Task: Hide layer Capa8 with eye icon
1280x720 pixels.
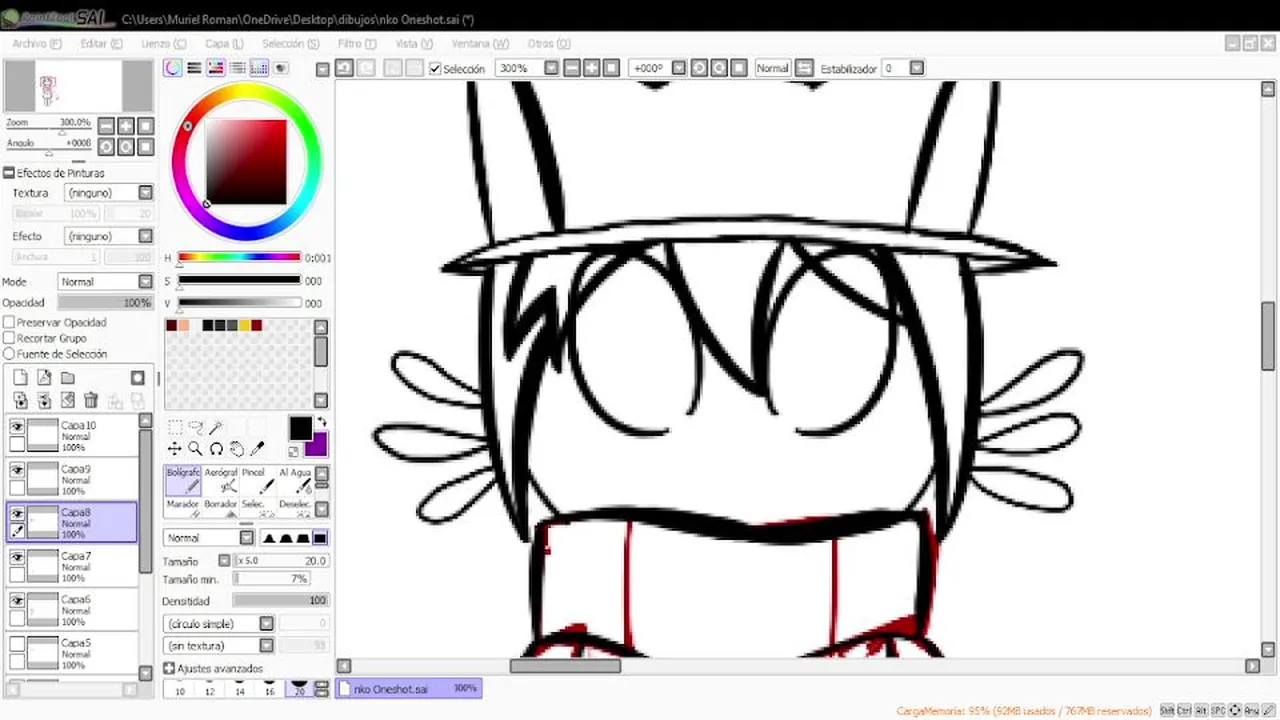Action: coord(17,513)
